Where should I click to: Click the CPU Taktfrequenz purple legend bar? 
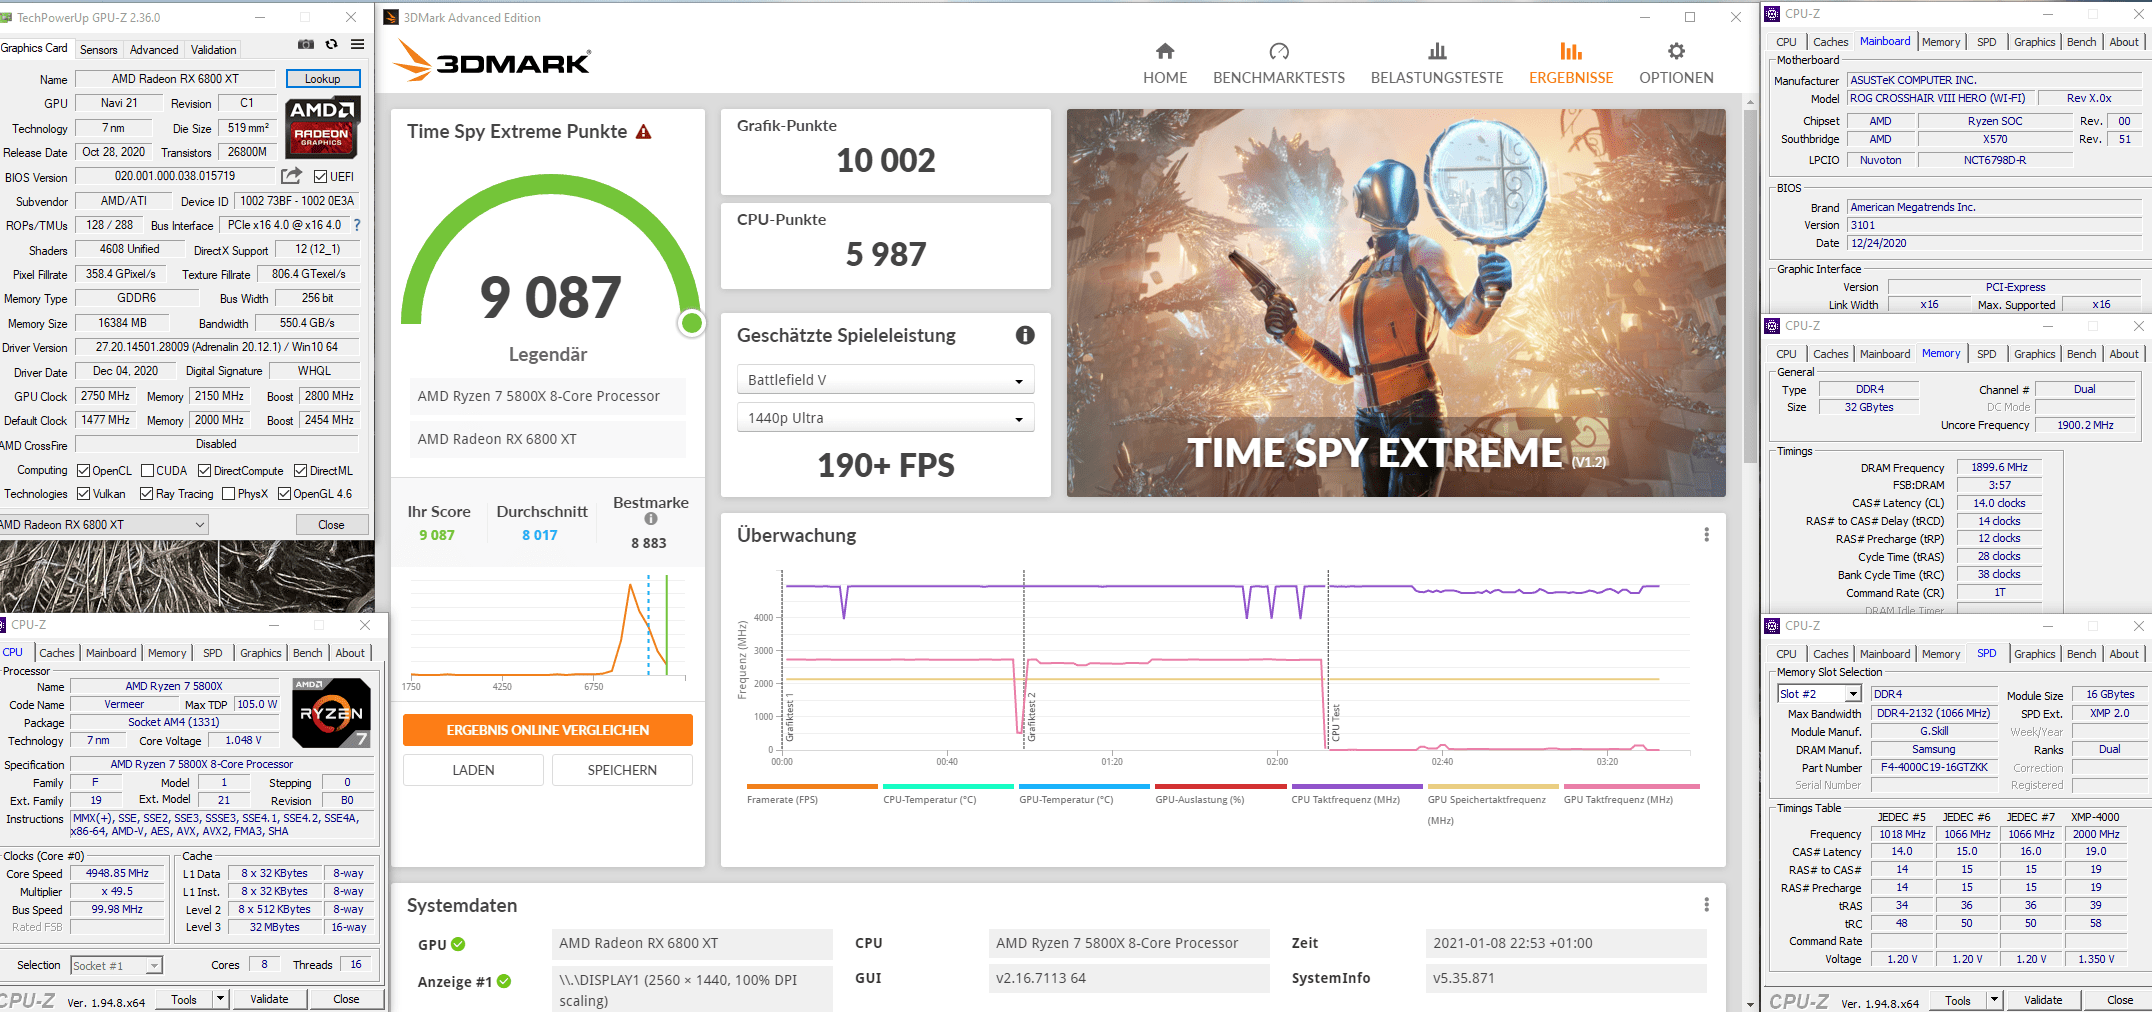1357,787
